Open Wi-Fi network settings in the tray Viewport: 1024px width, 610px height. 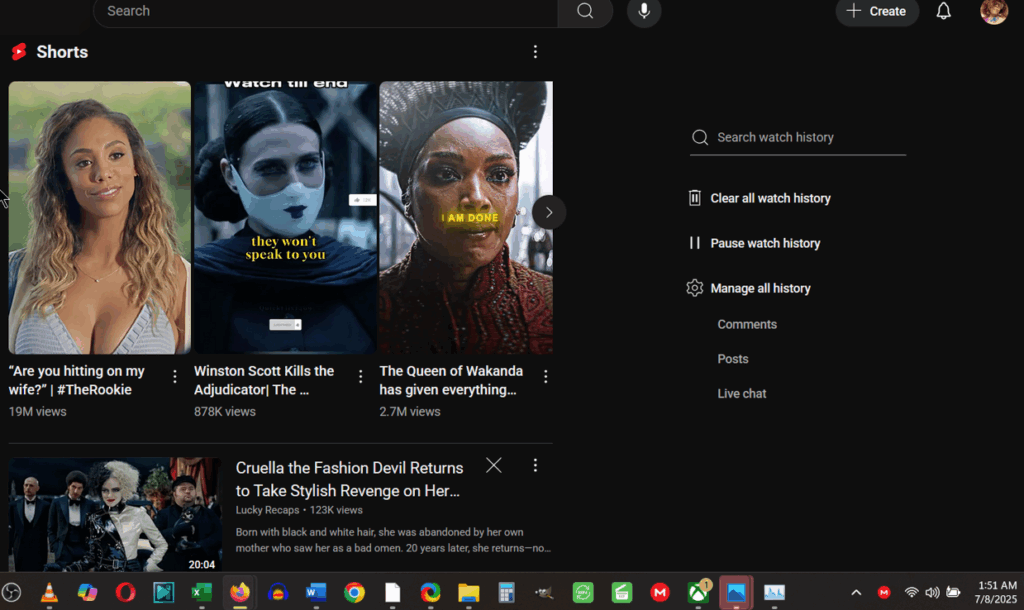(x=912, y=592)
